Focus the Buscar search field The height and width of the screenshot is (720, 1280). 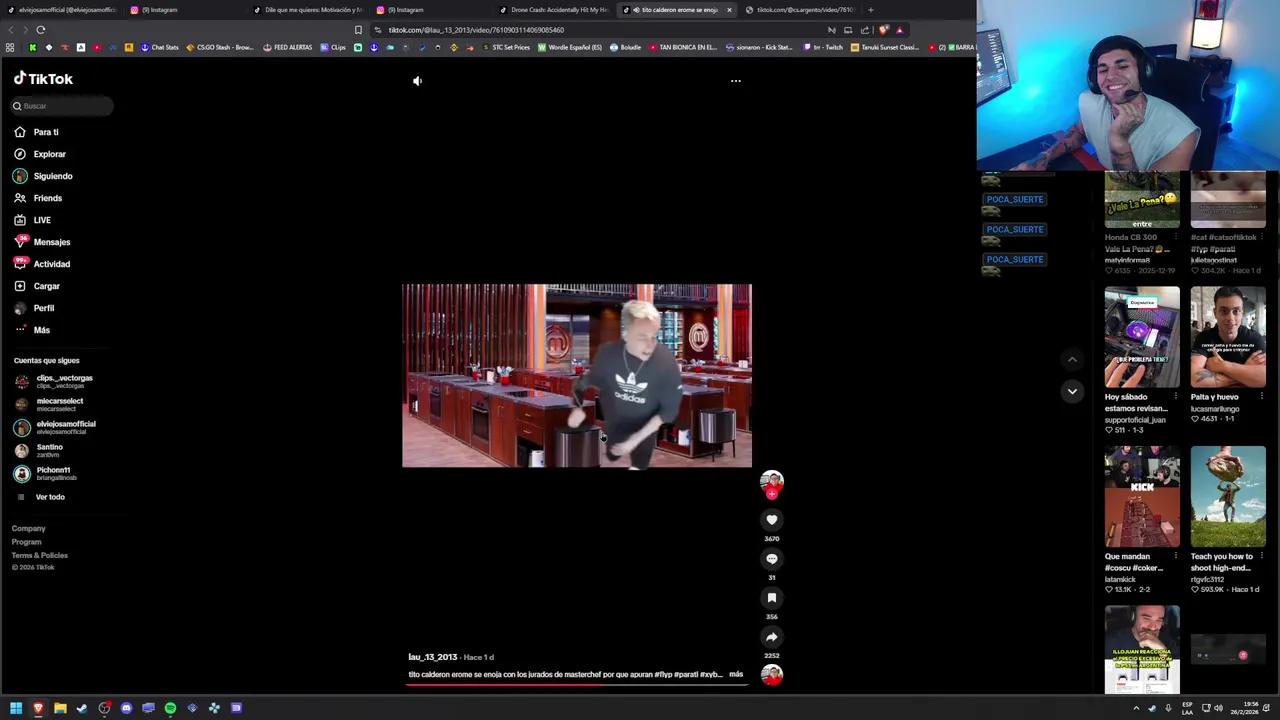[62, 106]
